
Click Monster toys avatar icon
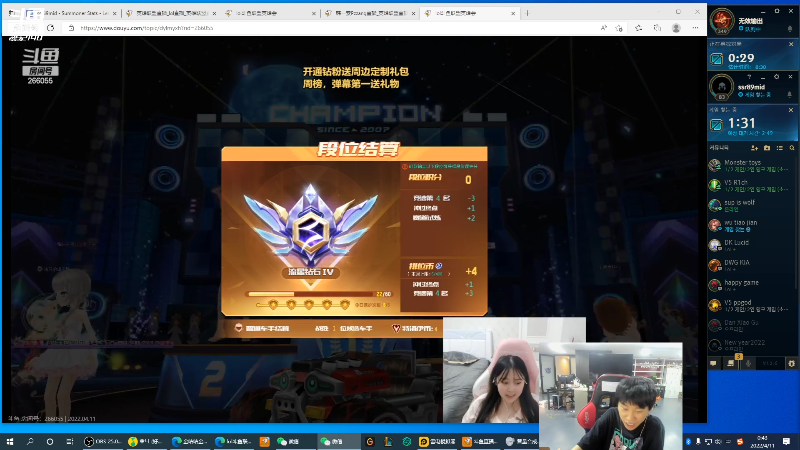coord(715,165)
